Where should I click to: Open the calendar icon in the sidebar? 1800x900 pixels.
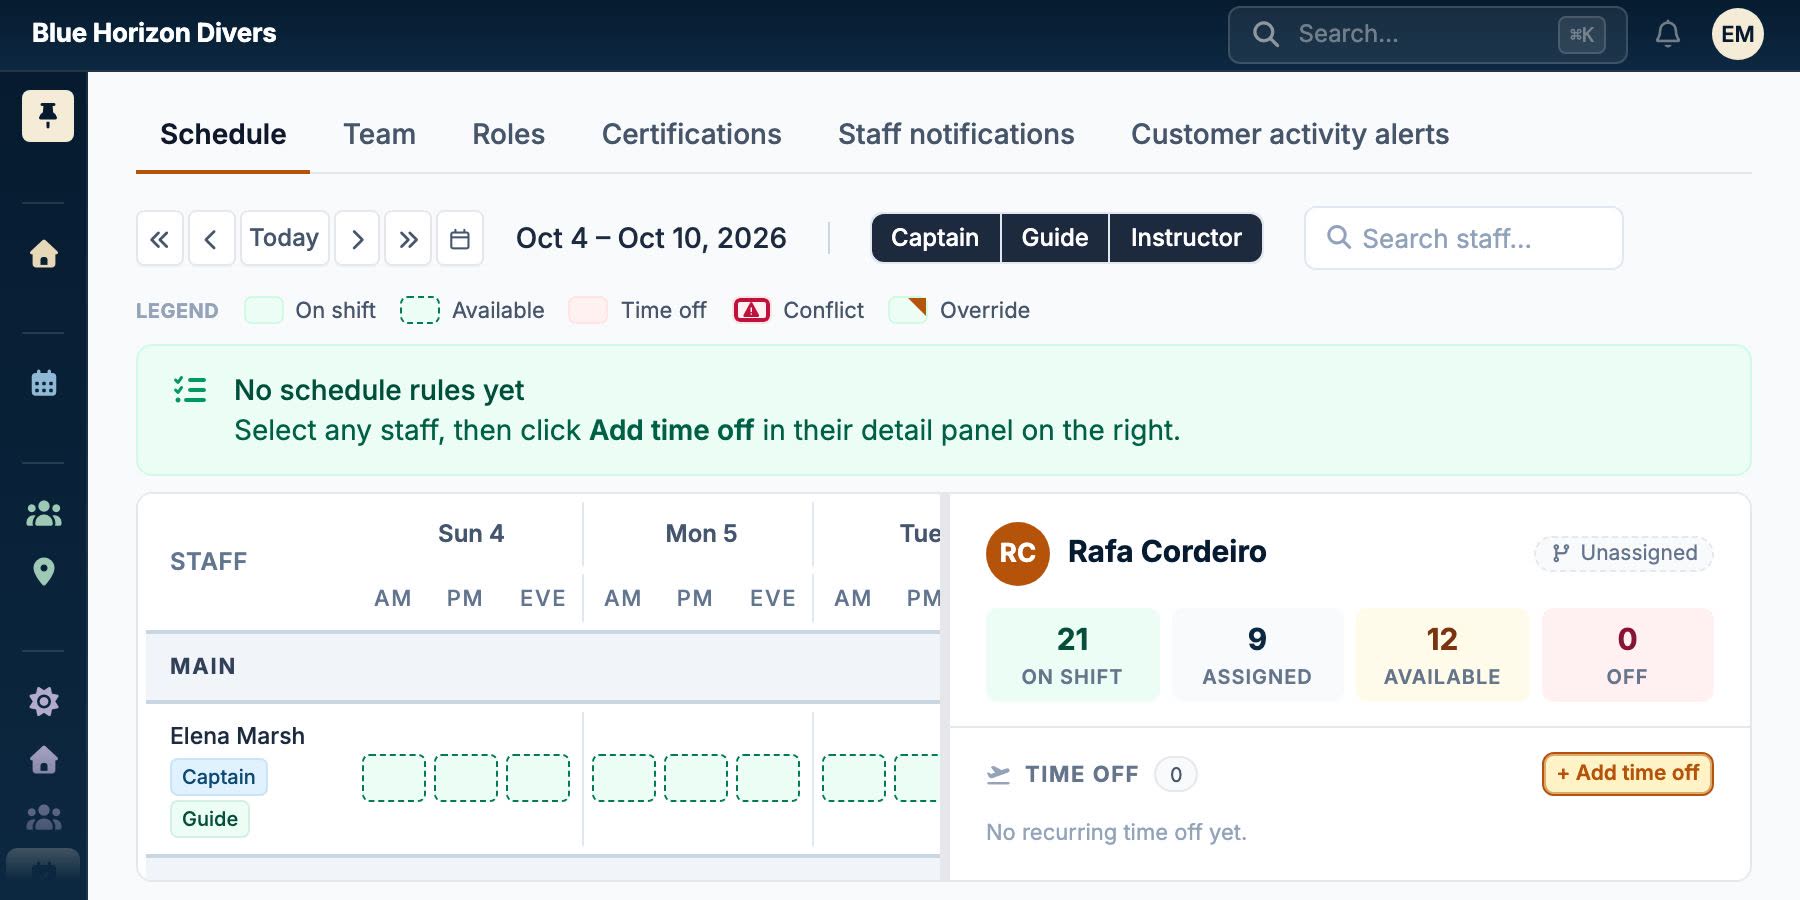point(44,383)
